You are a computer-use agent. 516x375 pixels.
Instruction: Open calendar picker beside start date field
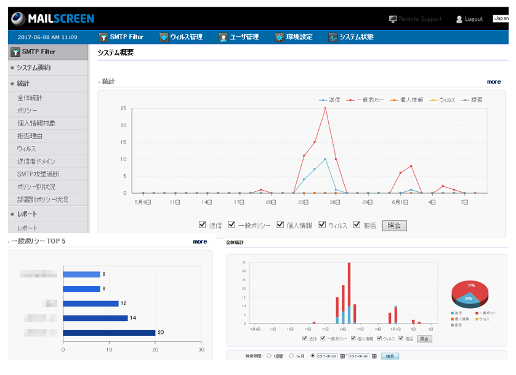(342, 356)
